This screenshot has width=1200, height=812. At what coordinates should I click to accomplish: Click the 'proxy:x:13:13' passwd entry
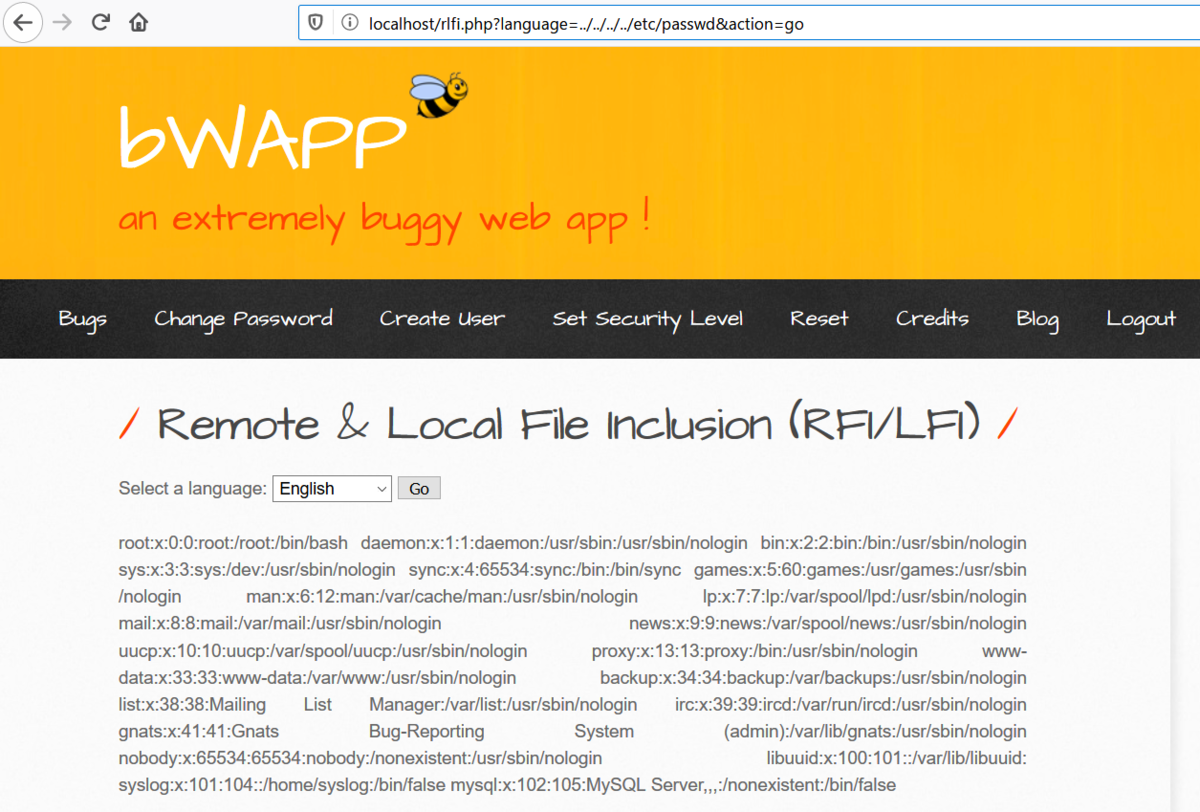754,651
